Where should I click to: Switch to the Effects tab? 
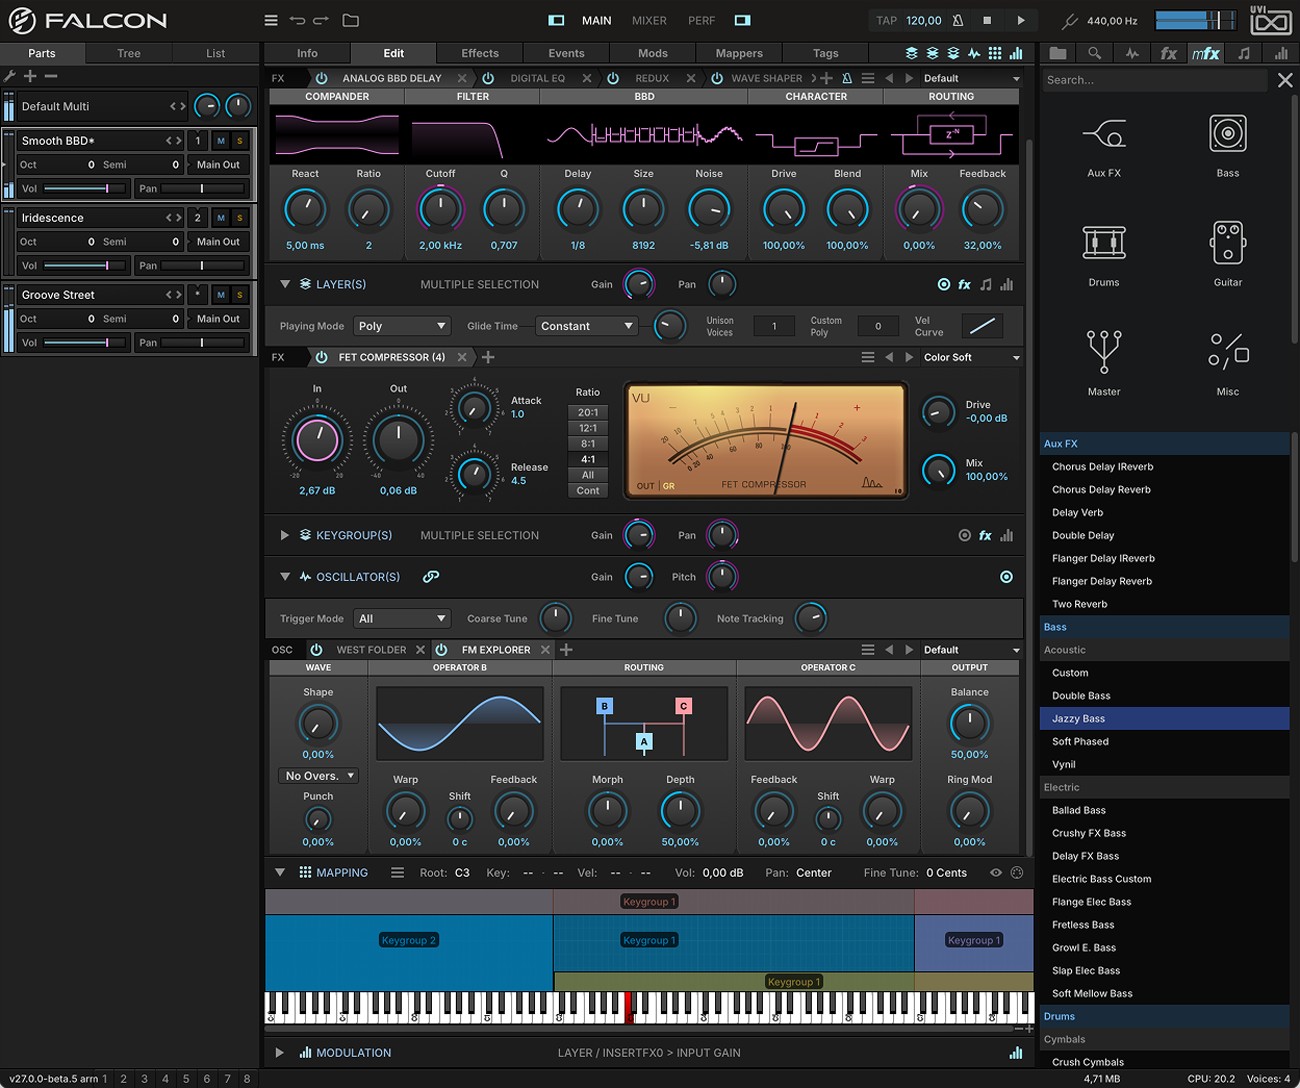point(480,53)
